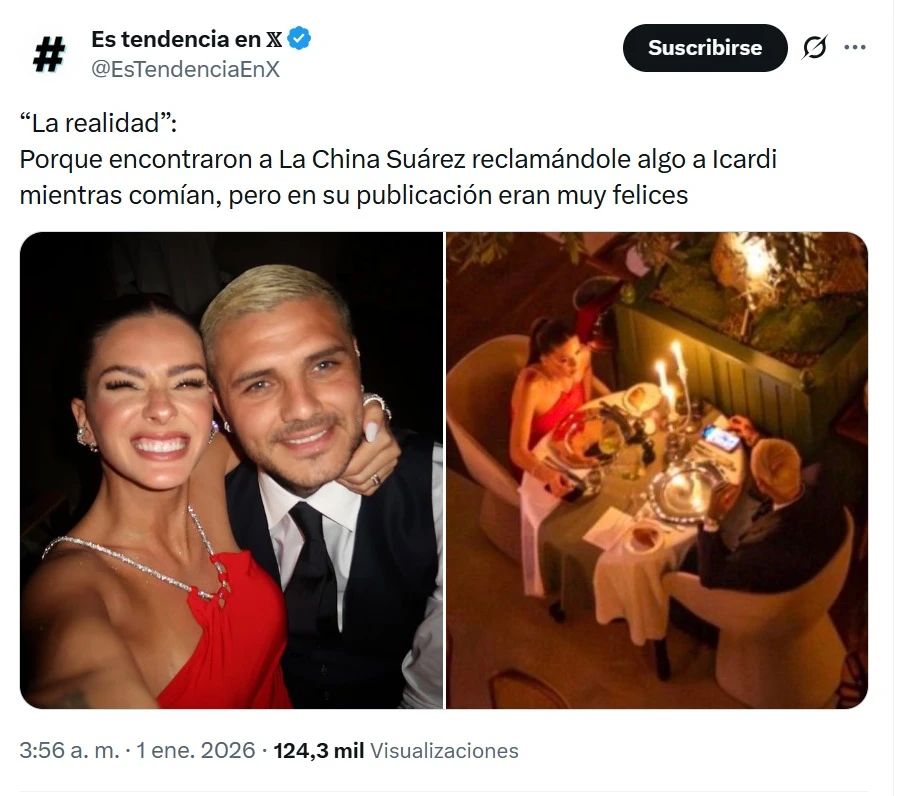This screenshot has height=796, width=913.
Task: Open the right candlelit dinner photo
Action: tap(657, 470)
